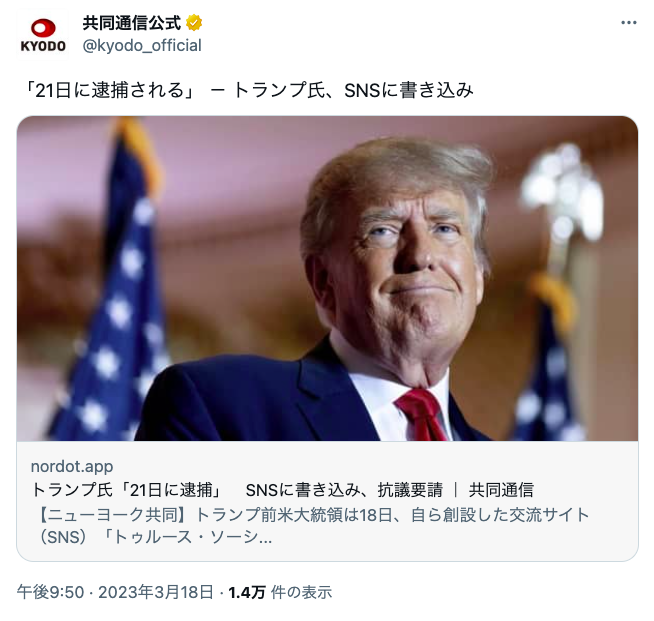The image size is (654, 621).
Task: Click the 件の表示 views label
Action: pyautogui.click(x=301, y=592)
